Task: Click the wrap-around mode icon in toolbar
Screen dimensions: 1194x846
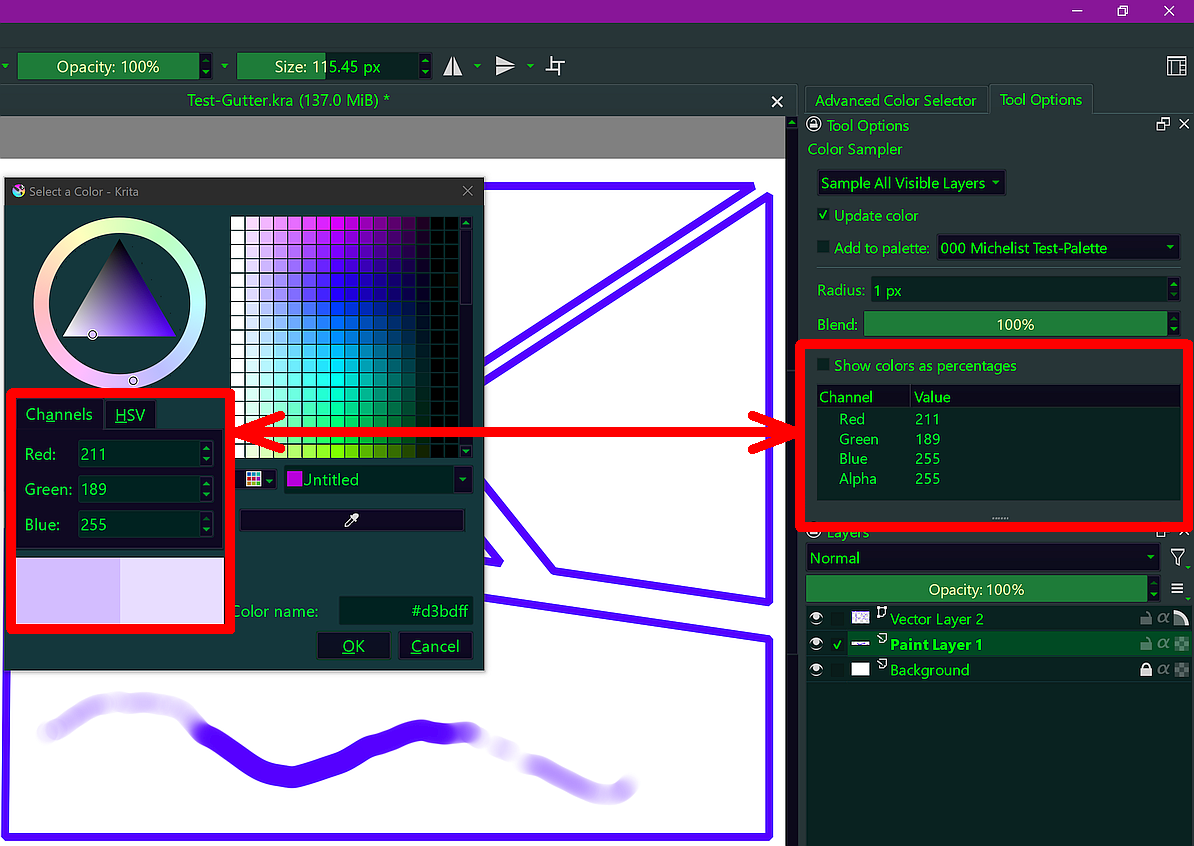Action: tap(556, 67)
